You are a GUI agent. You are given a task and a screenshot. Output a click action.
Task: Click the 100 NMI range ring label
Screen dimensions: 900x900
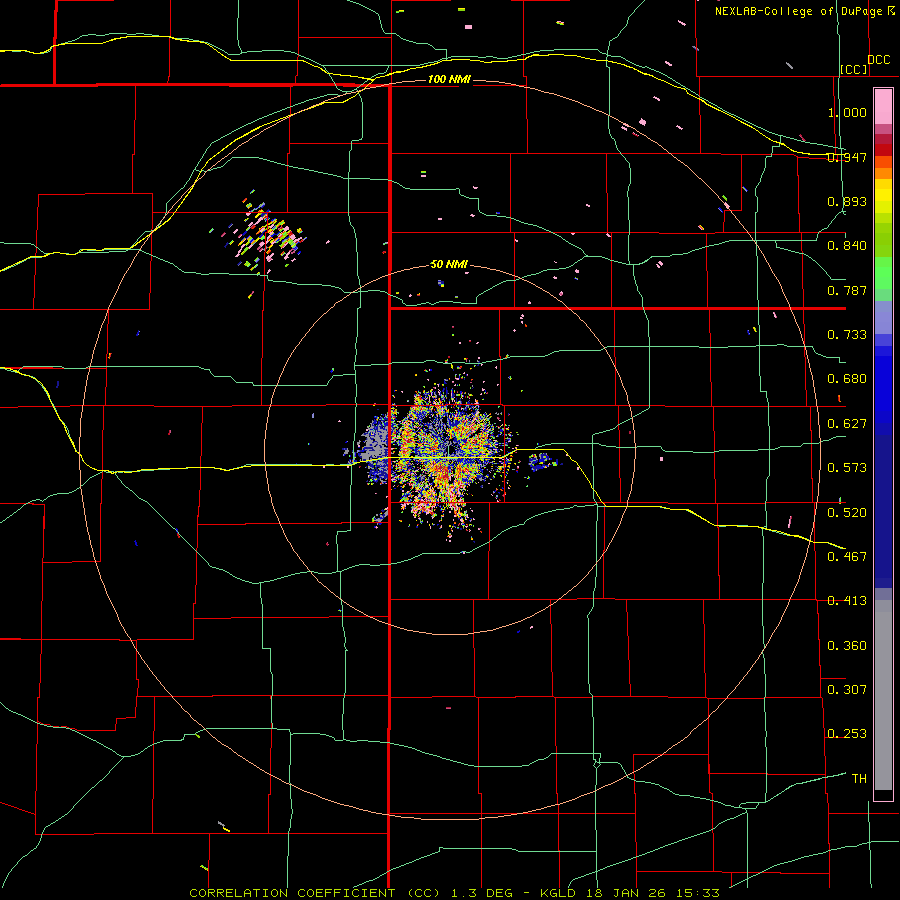click(x=449, y=79)
